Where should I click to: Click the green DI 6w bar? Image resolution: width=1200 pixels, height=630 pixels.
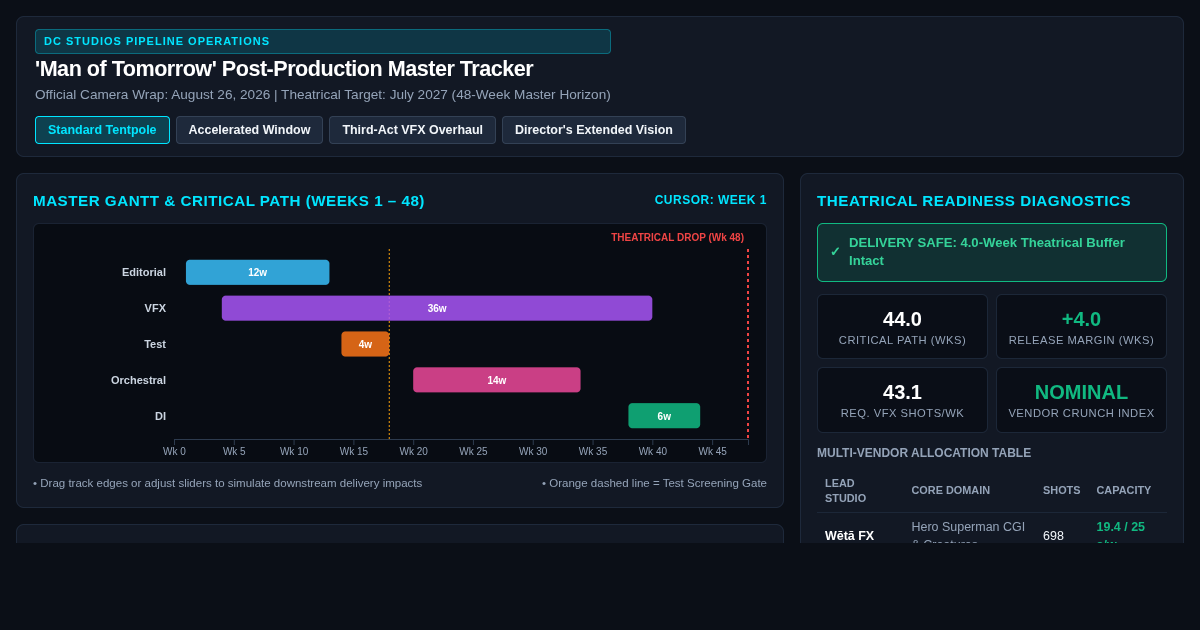tap(664, 416)
